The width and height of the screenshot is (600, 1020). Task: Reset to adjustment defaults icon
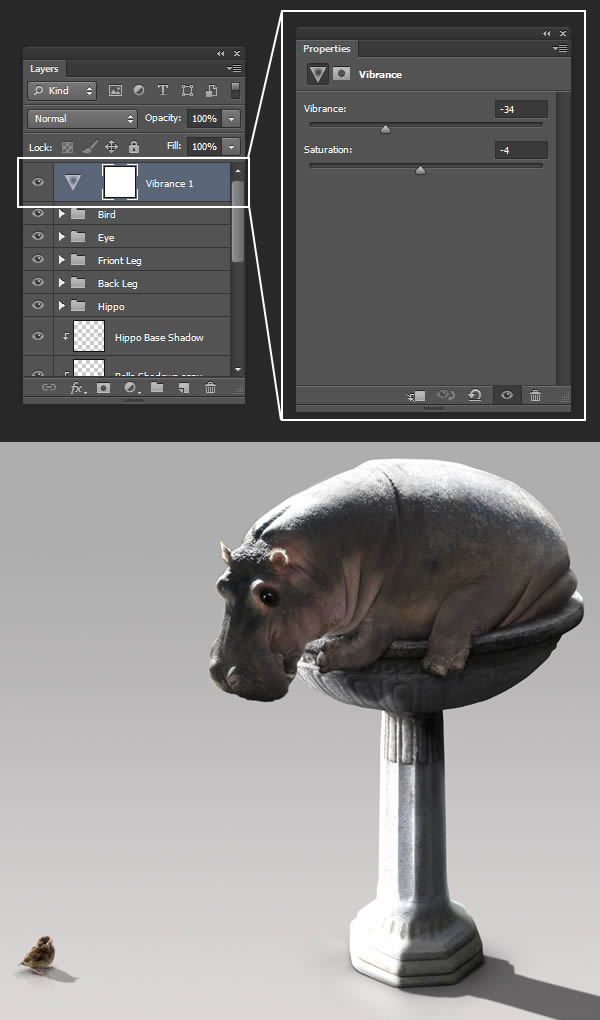[x=475, y=395]
